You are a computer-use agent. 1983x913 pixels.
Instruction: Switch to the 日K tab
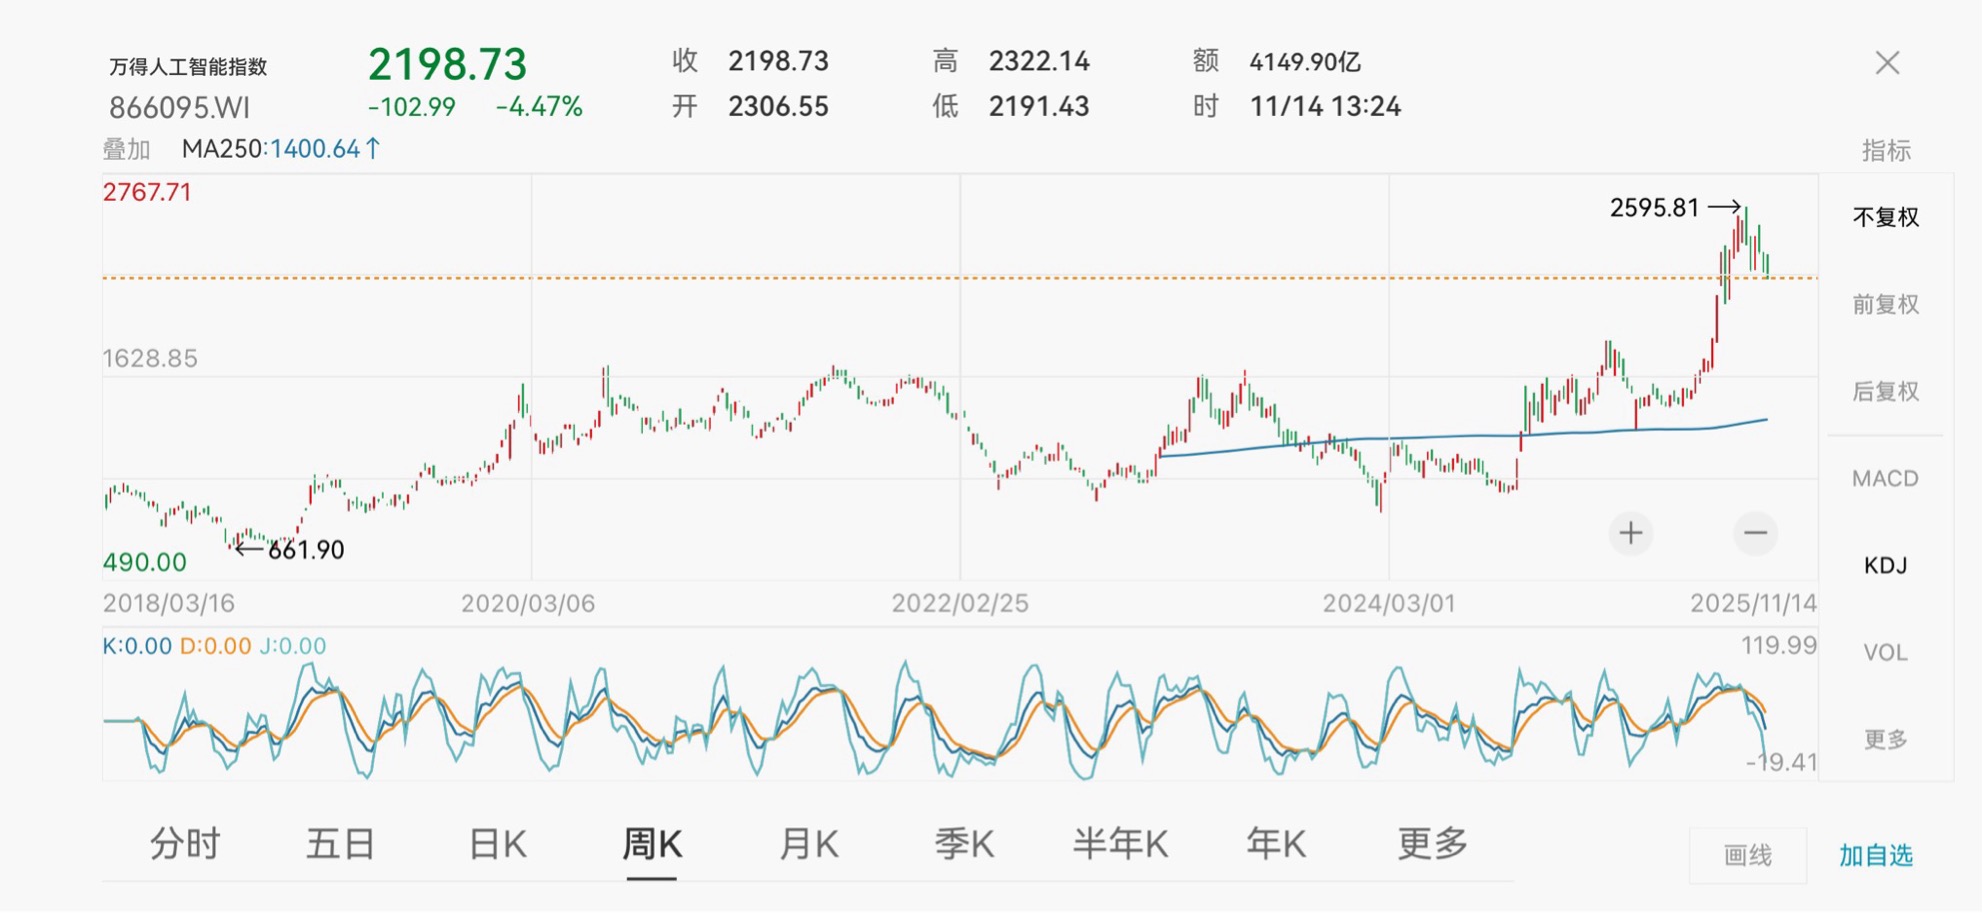click(x=497, y=845)
